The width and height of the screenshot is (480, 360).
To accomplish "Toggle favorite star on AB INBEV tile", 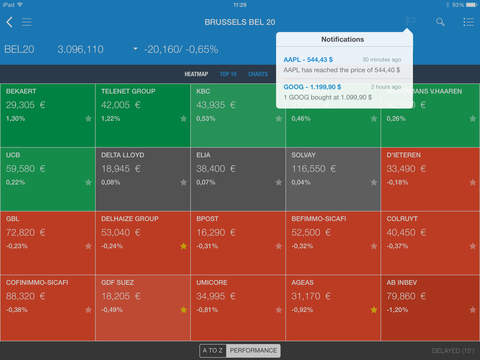I will pyautogui.click(x=473, y=310).
